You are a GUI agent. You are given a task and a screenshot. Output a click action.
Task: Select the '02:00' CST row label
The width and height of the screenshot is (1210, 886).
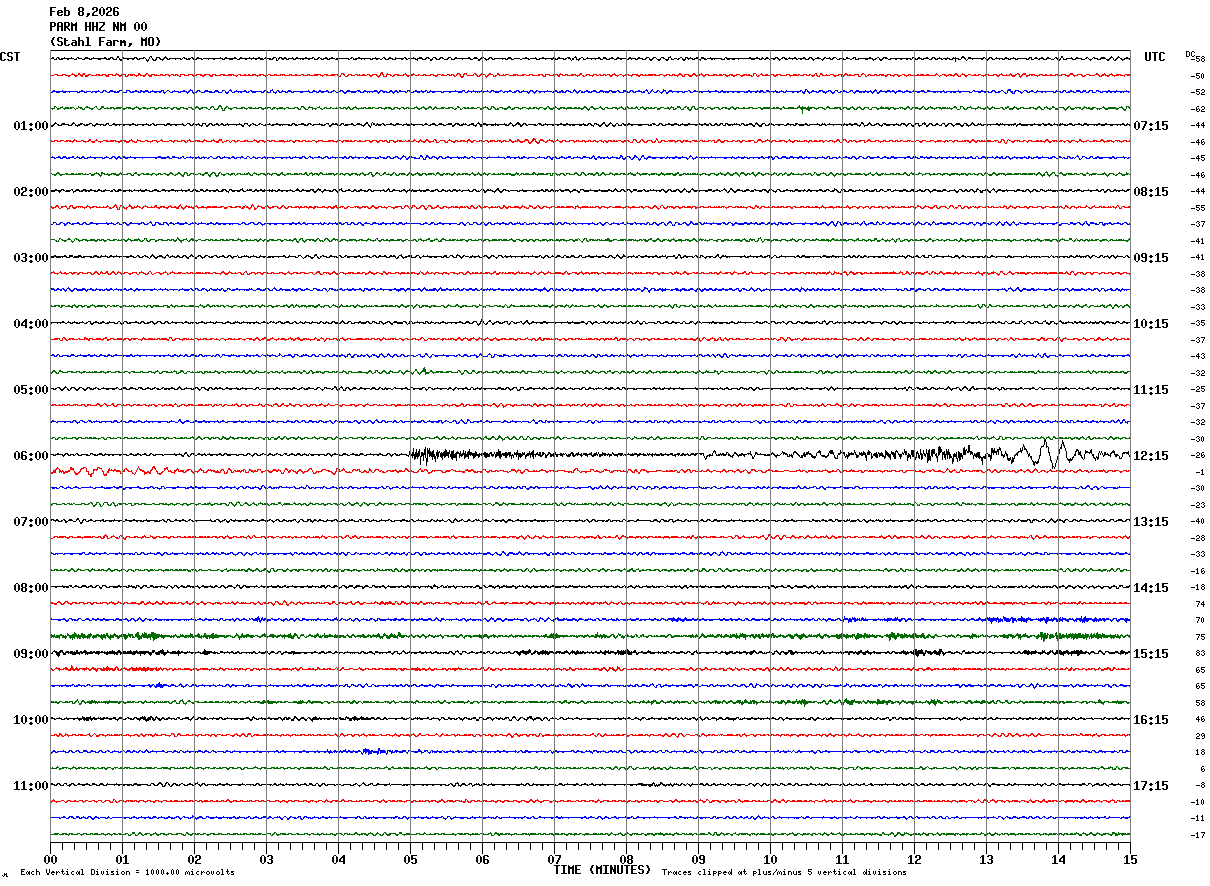[x=31, y=192]
